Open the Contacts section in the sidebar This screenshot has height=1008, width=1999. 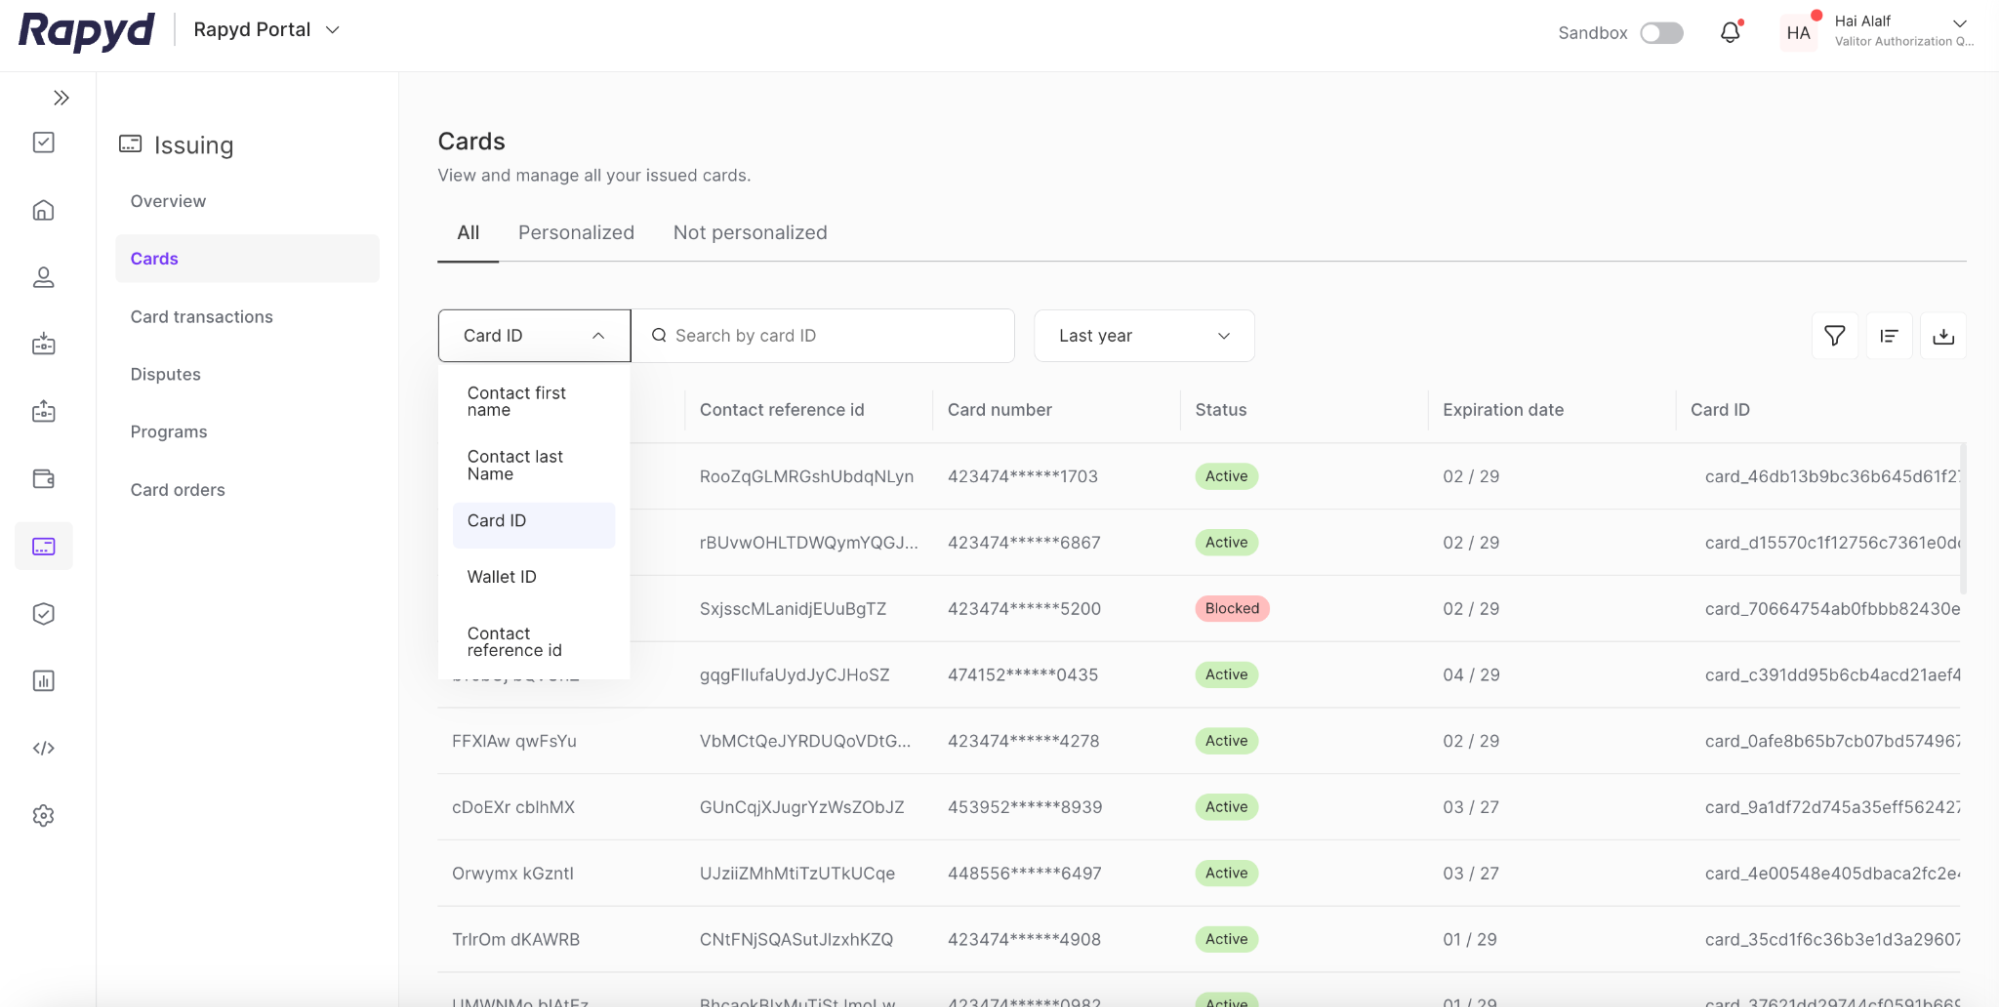click(x=43, y=277)
